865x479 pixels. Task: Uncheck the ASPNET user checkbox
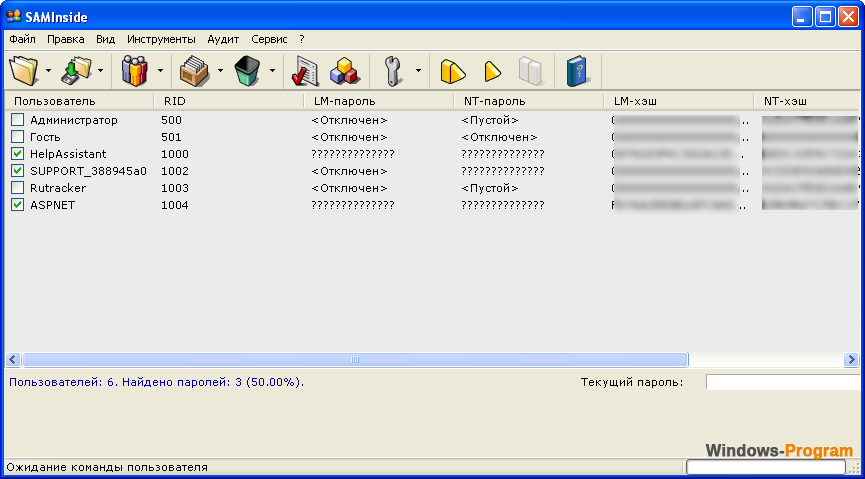[18, 205]
